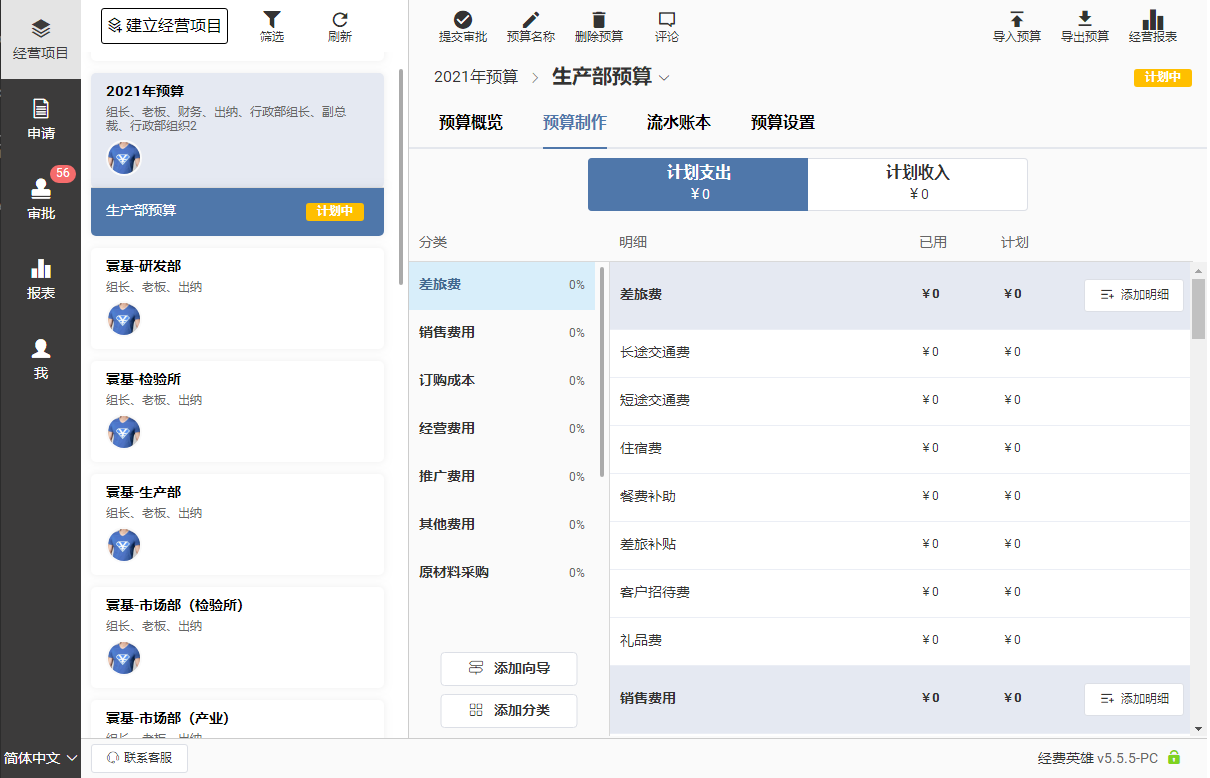1210x778 pixels.
Task: Click the 刷新 refresh icon
Action: click(x=340, y=20)
